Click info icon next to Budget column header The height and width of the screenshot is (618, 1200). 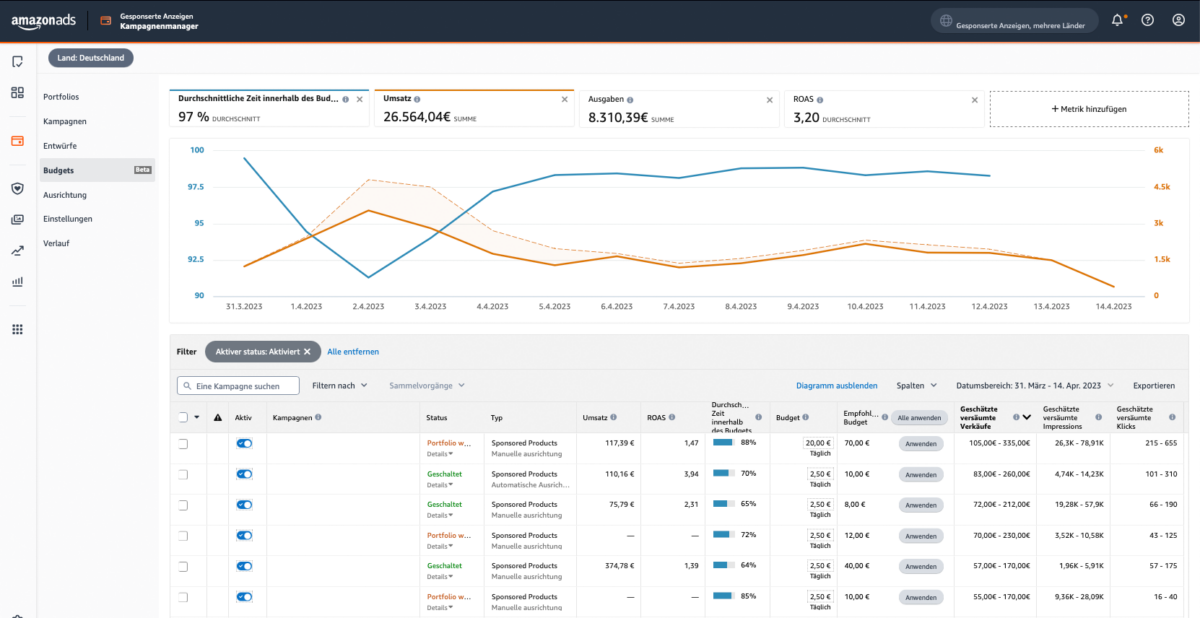click(807, 417)
